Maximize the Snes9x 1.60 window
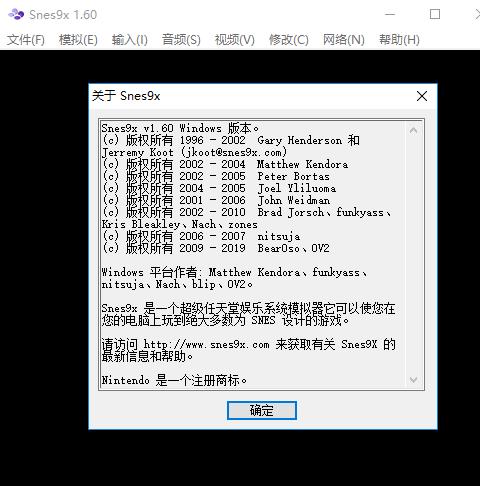The width and height of the screenshot is (480, 486). coord(435,14)
